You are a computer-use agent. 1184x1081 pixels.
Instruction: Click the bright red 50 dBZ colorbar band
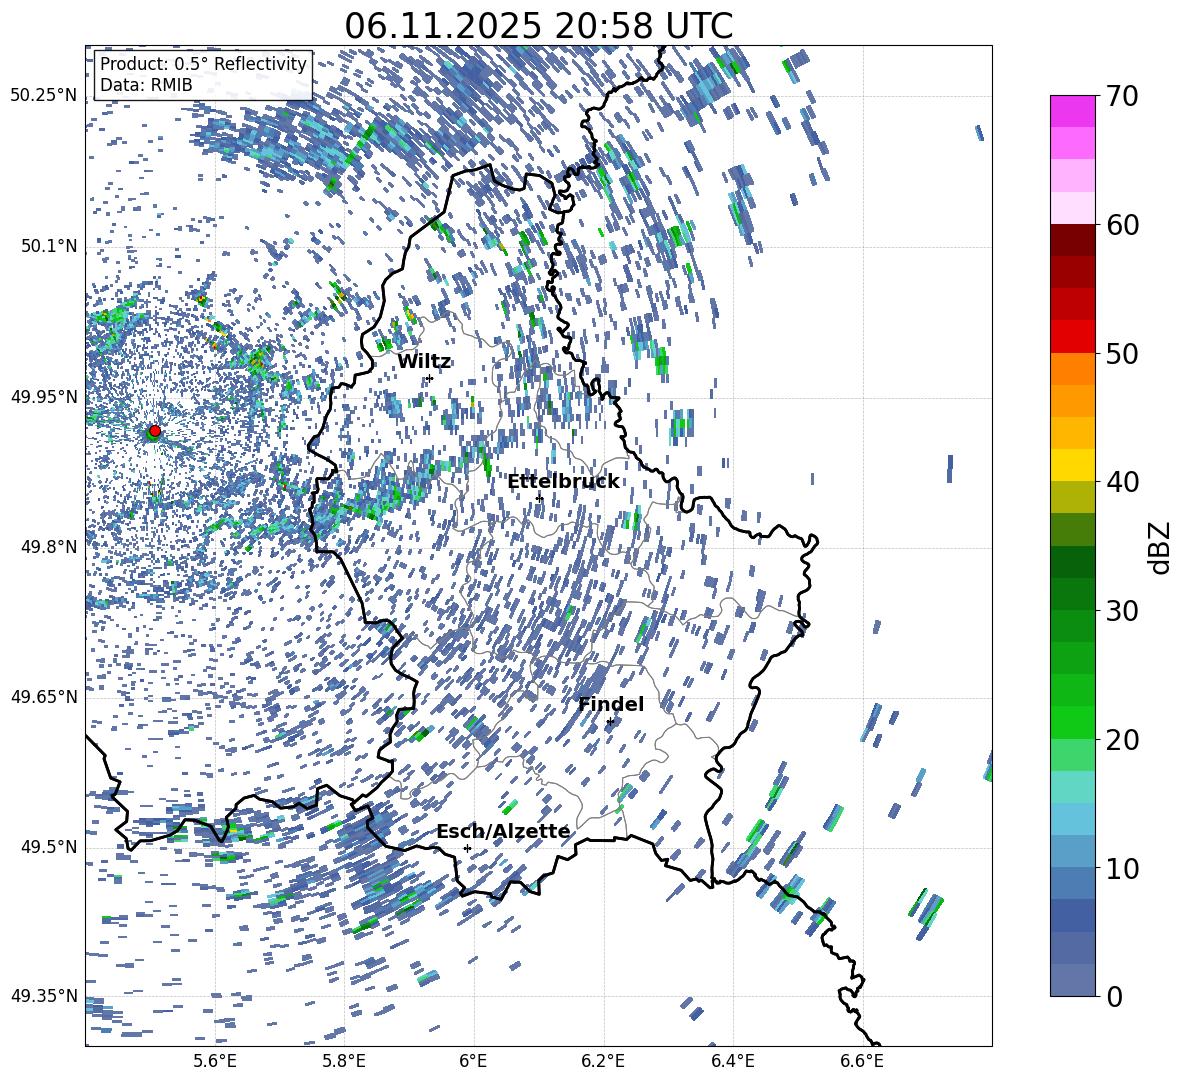[x=1072, y=337]
